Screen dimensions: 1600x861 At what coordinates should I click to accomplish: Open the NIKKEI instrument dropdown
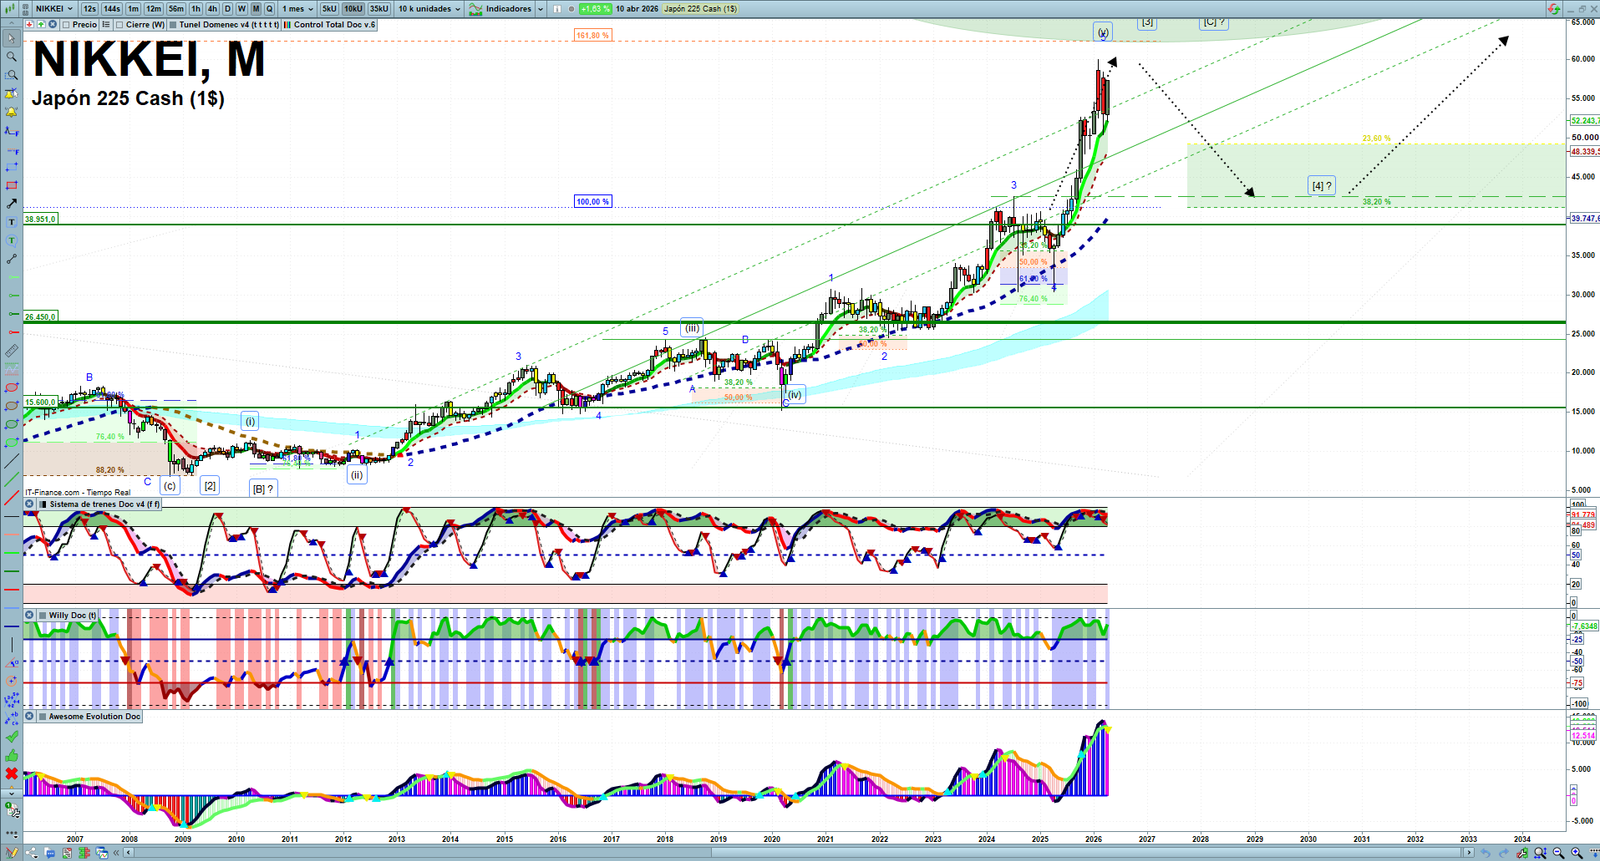(x=54, y=9)
